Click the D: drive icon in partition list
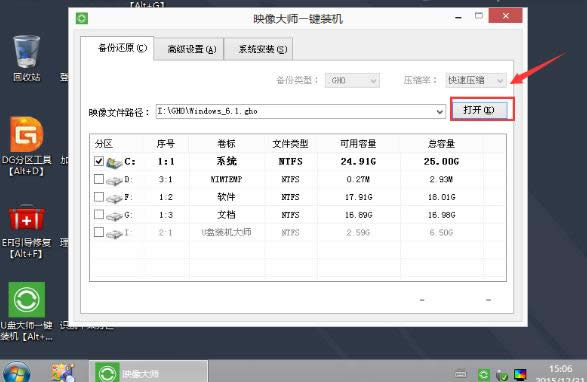This screenshot has height=382, width=587. tap(114, 180)
